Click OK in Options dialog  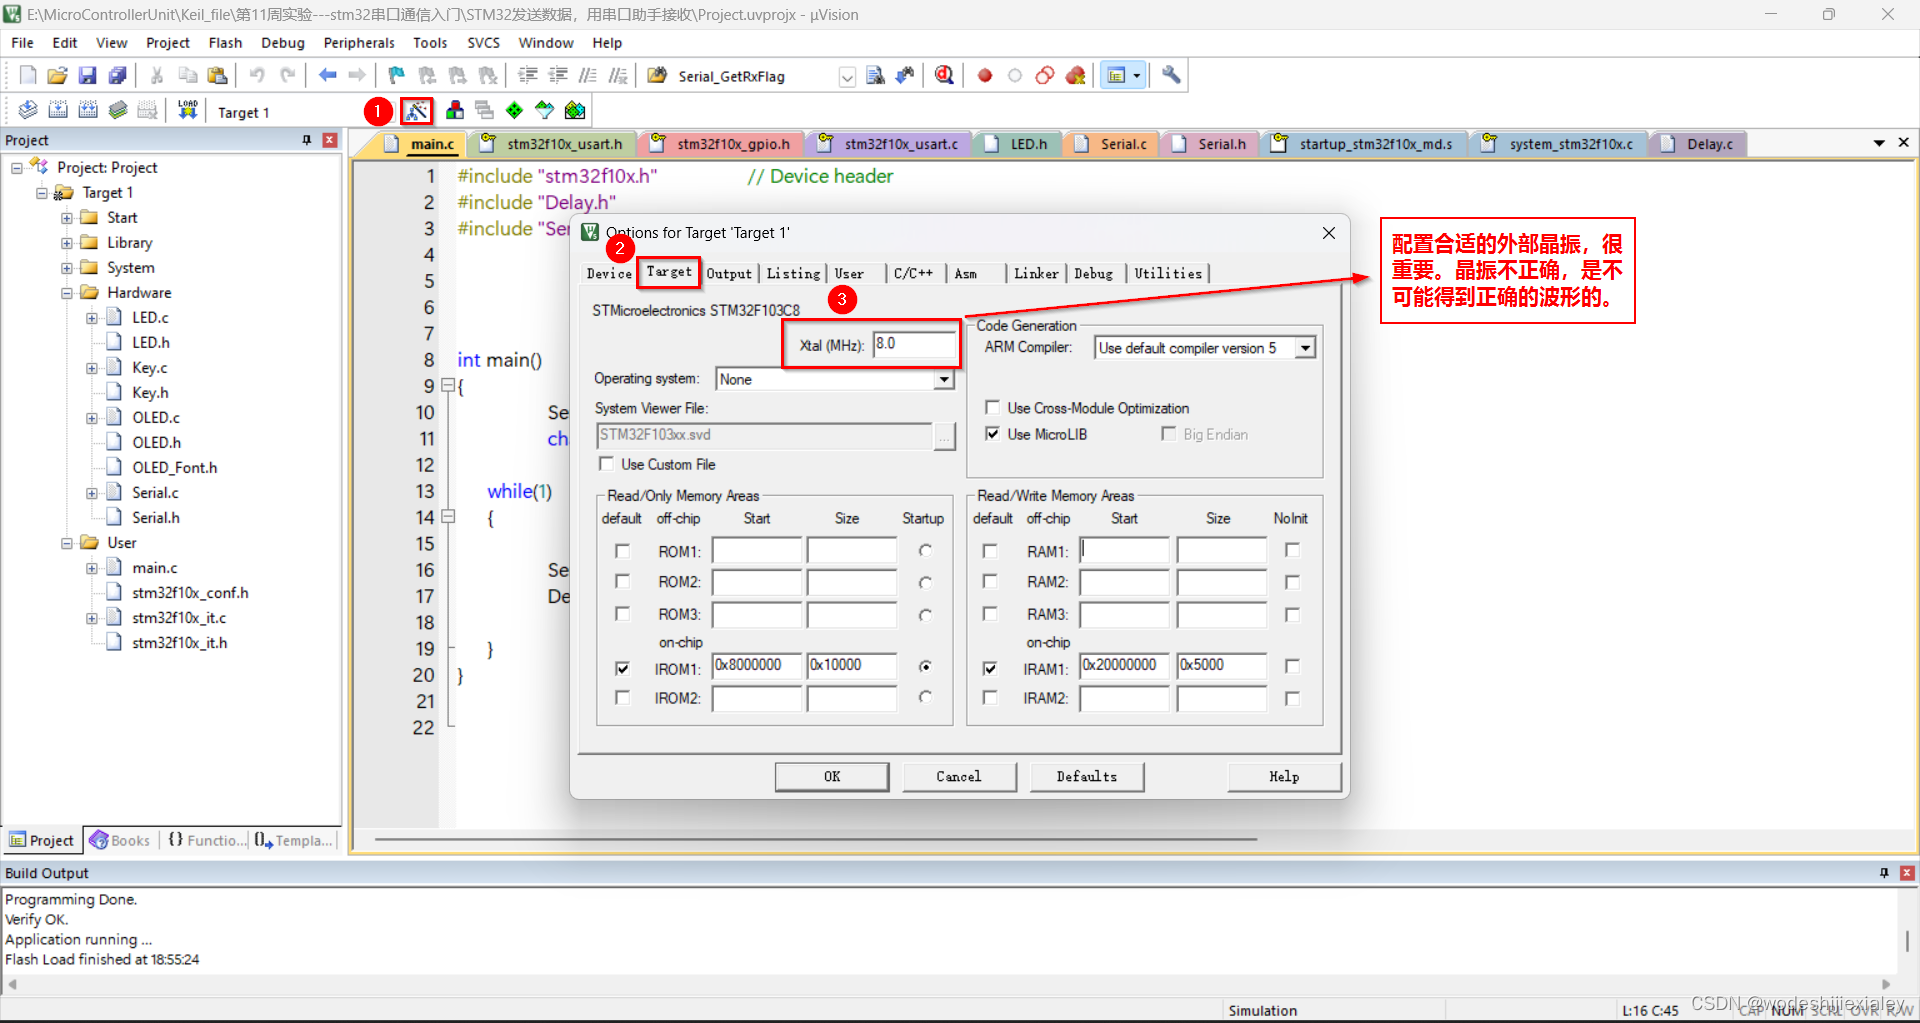832,776
